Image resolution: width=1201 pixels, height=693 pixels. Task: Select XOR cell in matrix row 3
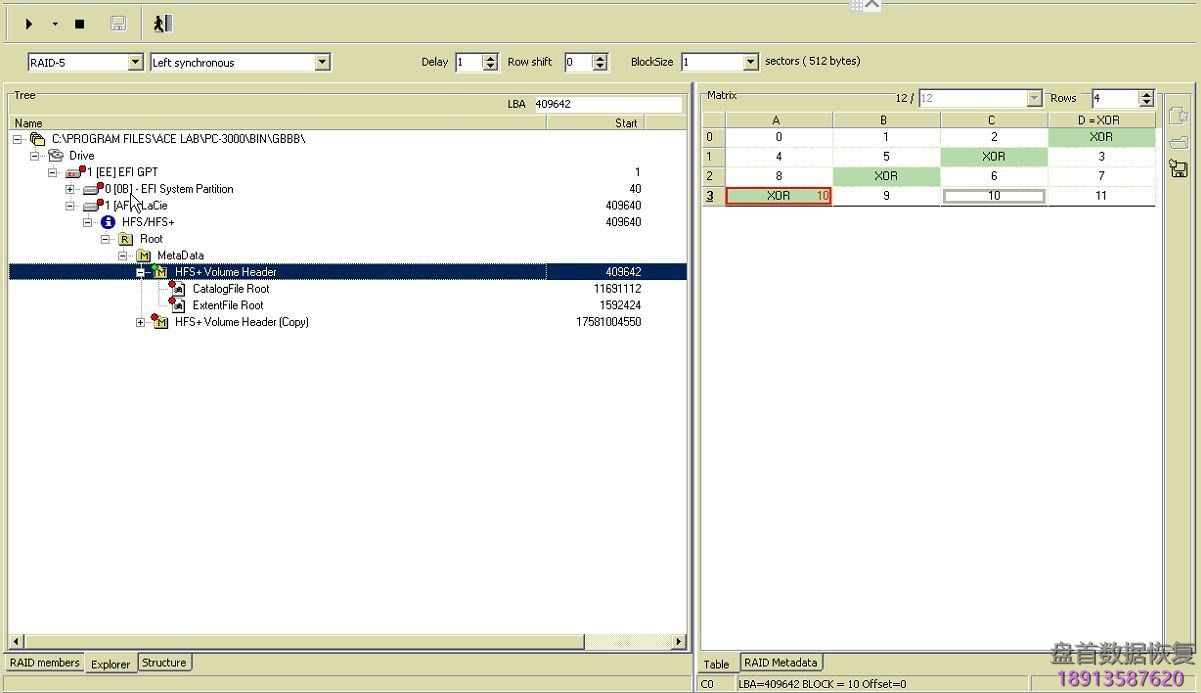[776, 195]
